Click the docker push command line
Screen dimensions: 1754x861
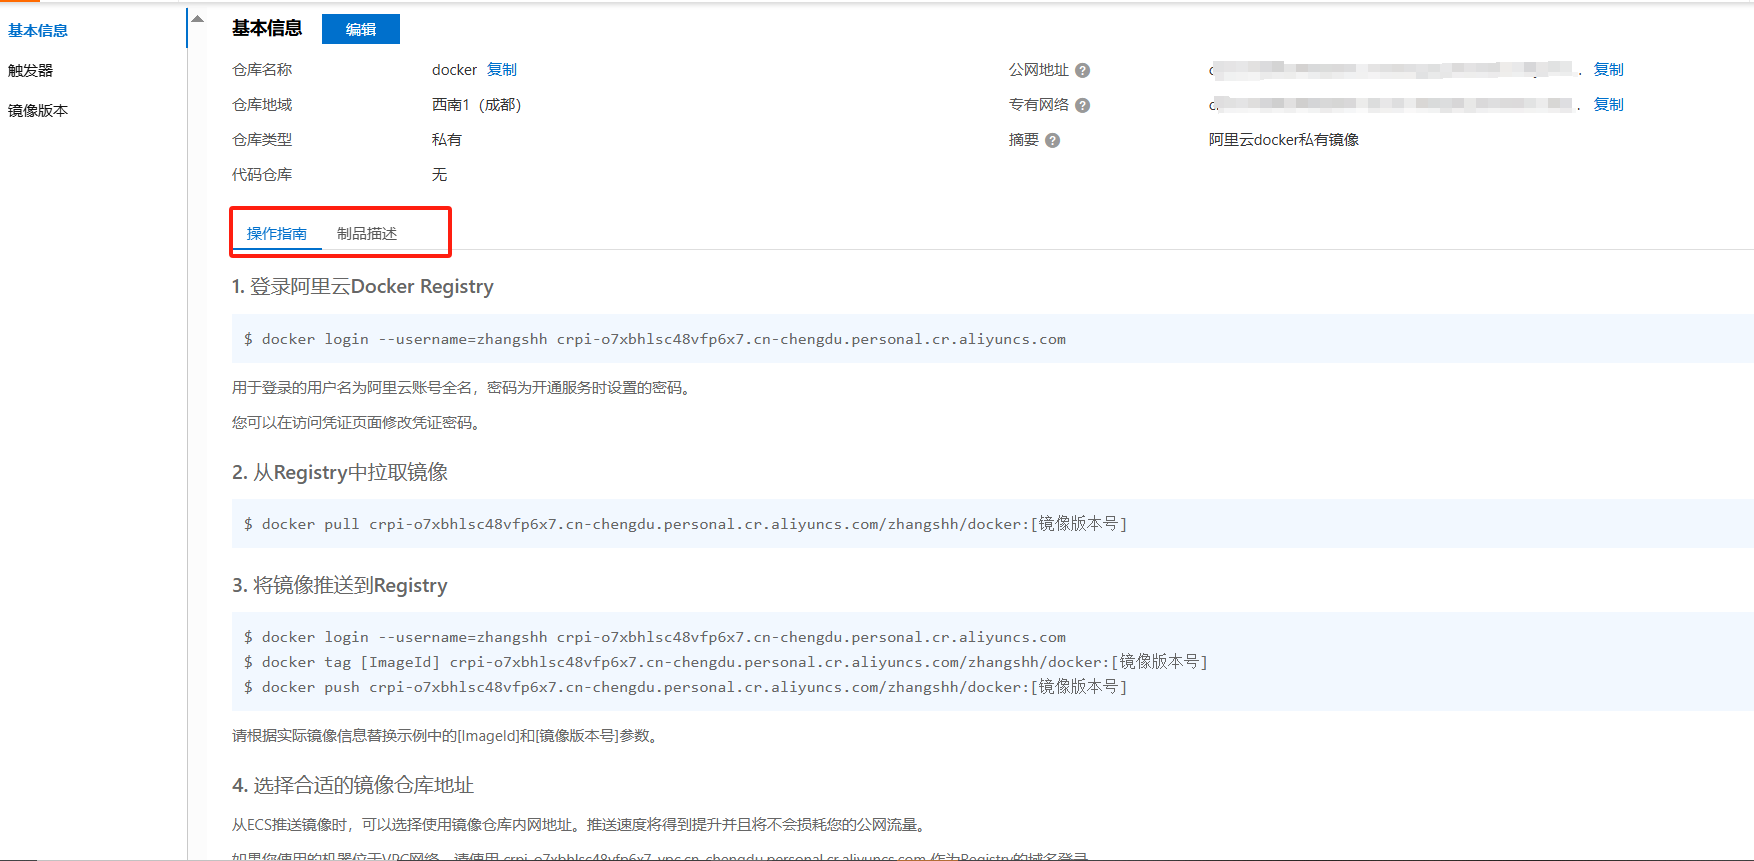click(686, 687)
